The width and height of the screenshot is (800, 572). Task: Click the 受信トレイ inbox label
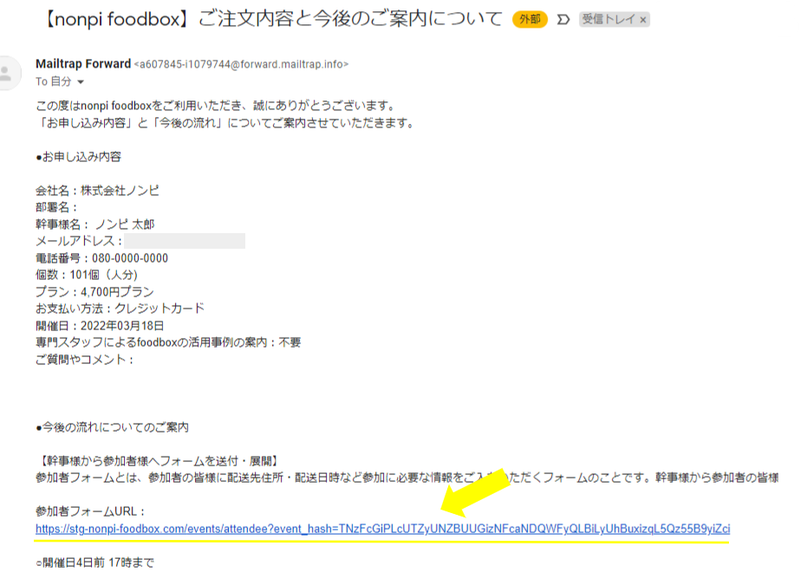coord(608,19)
